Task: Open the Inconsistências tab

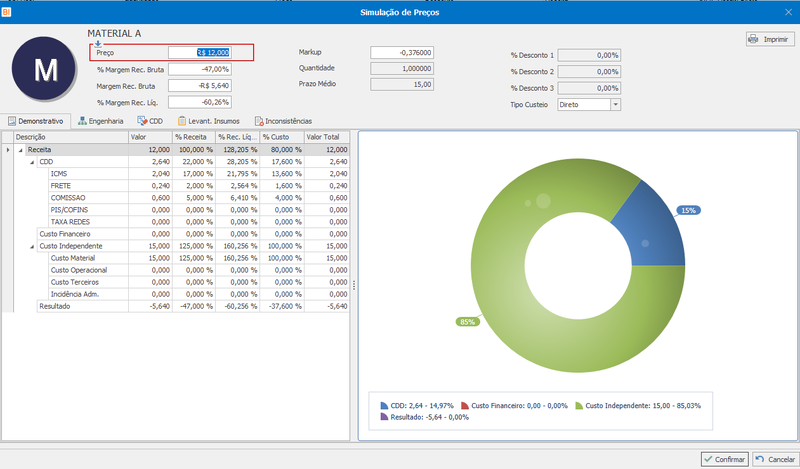Action: (x=283, y=121)
